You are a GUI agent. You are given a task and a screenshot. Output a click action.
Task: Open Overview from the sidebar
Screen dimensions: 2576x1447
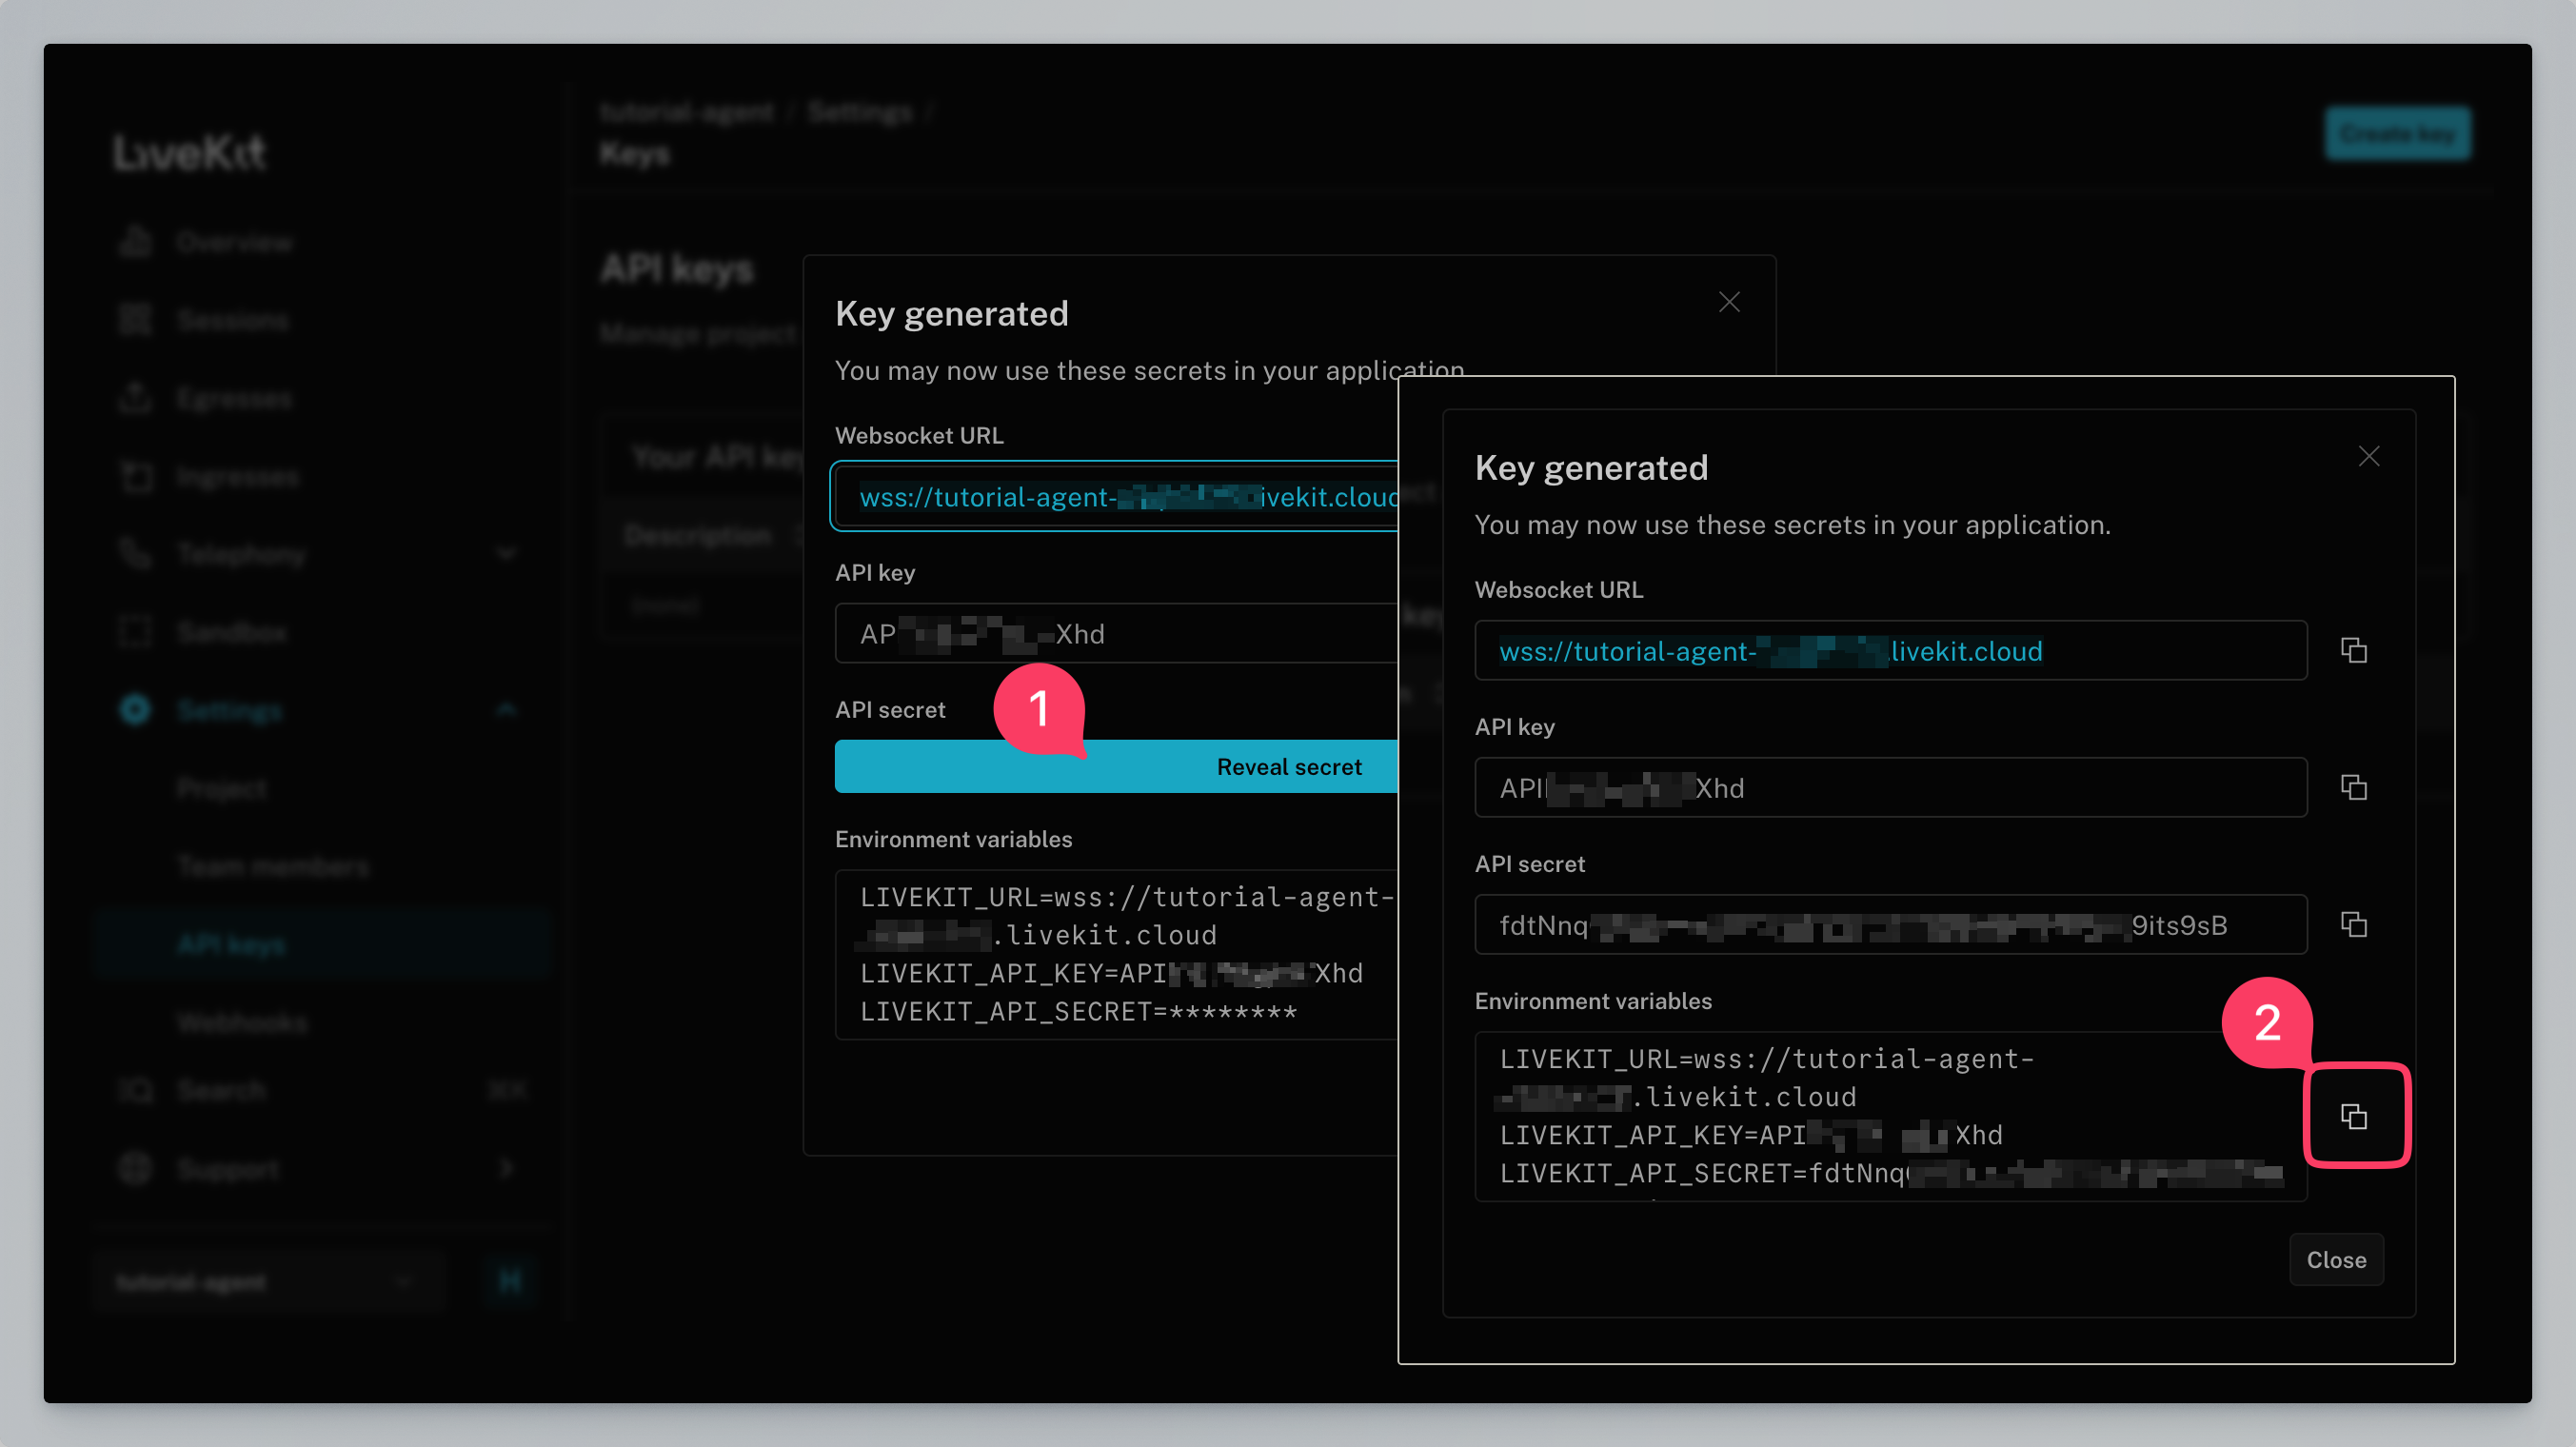[x=233, y=243]
